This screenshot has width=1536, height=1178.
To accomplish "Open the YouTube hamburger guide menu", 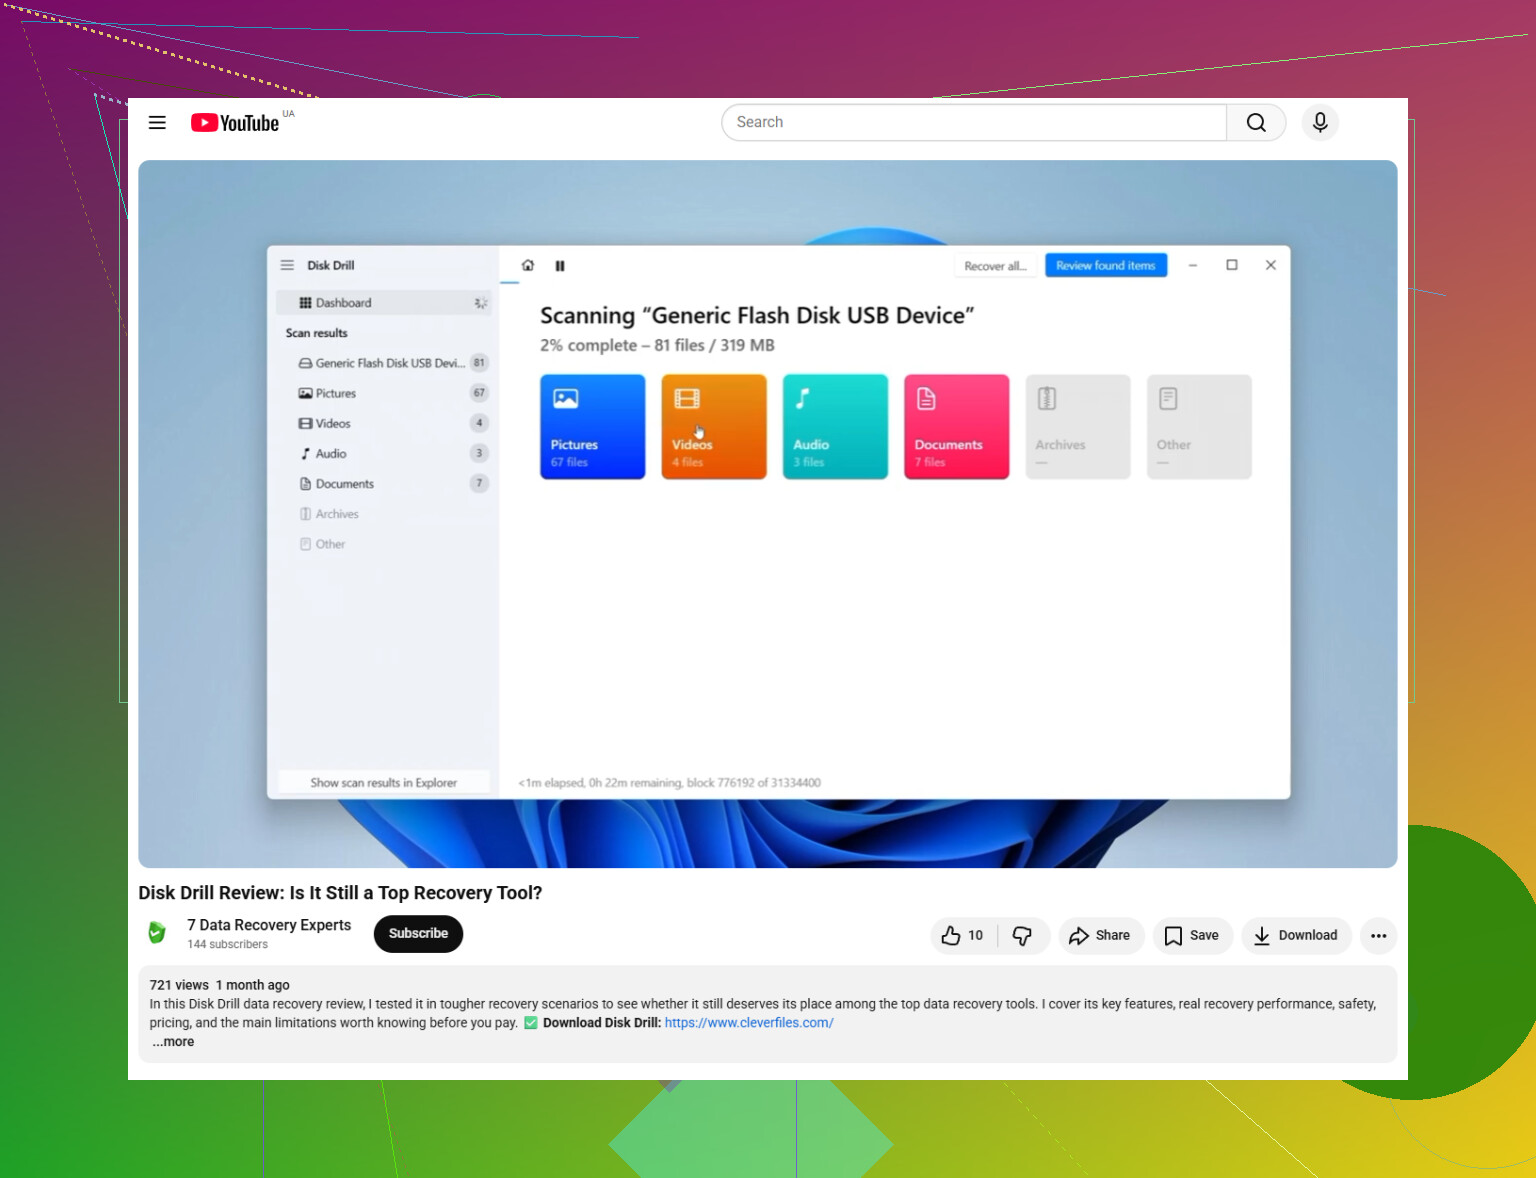I will point(157,122).
